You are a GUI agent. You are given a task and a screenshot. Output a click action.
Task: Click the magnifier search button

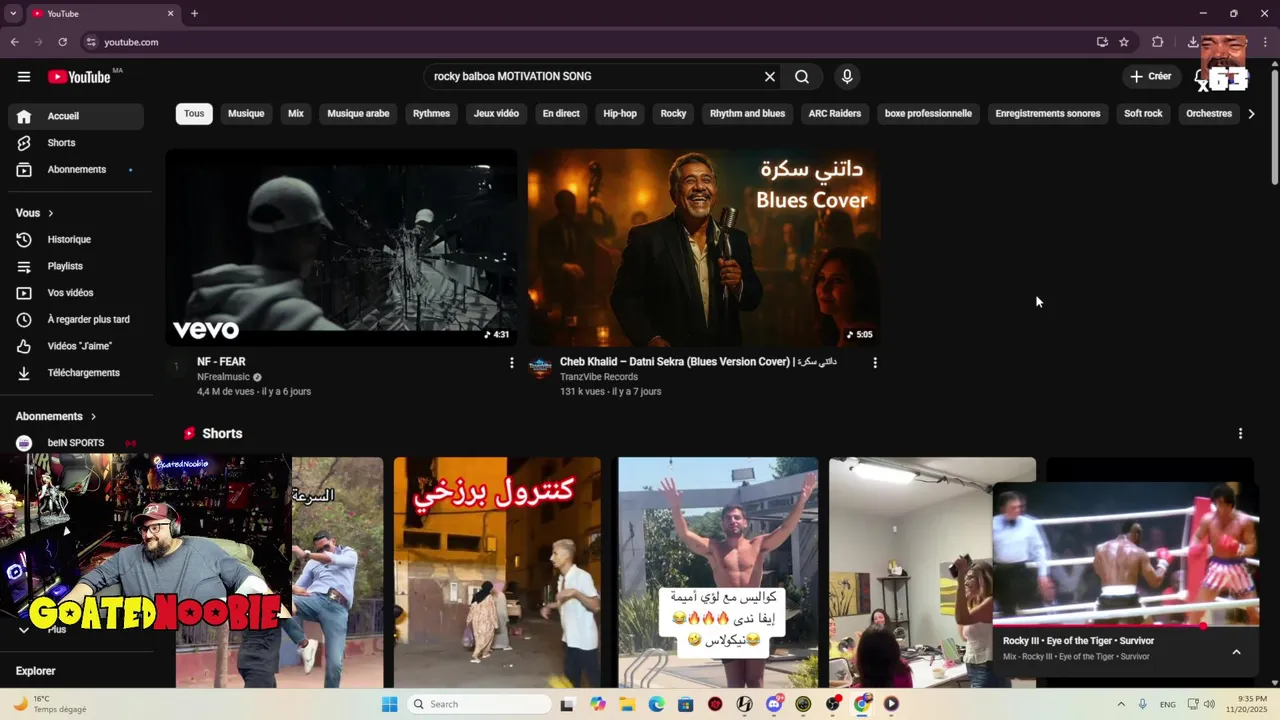pos(802,77)
